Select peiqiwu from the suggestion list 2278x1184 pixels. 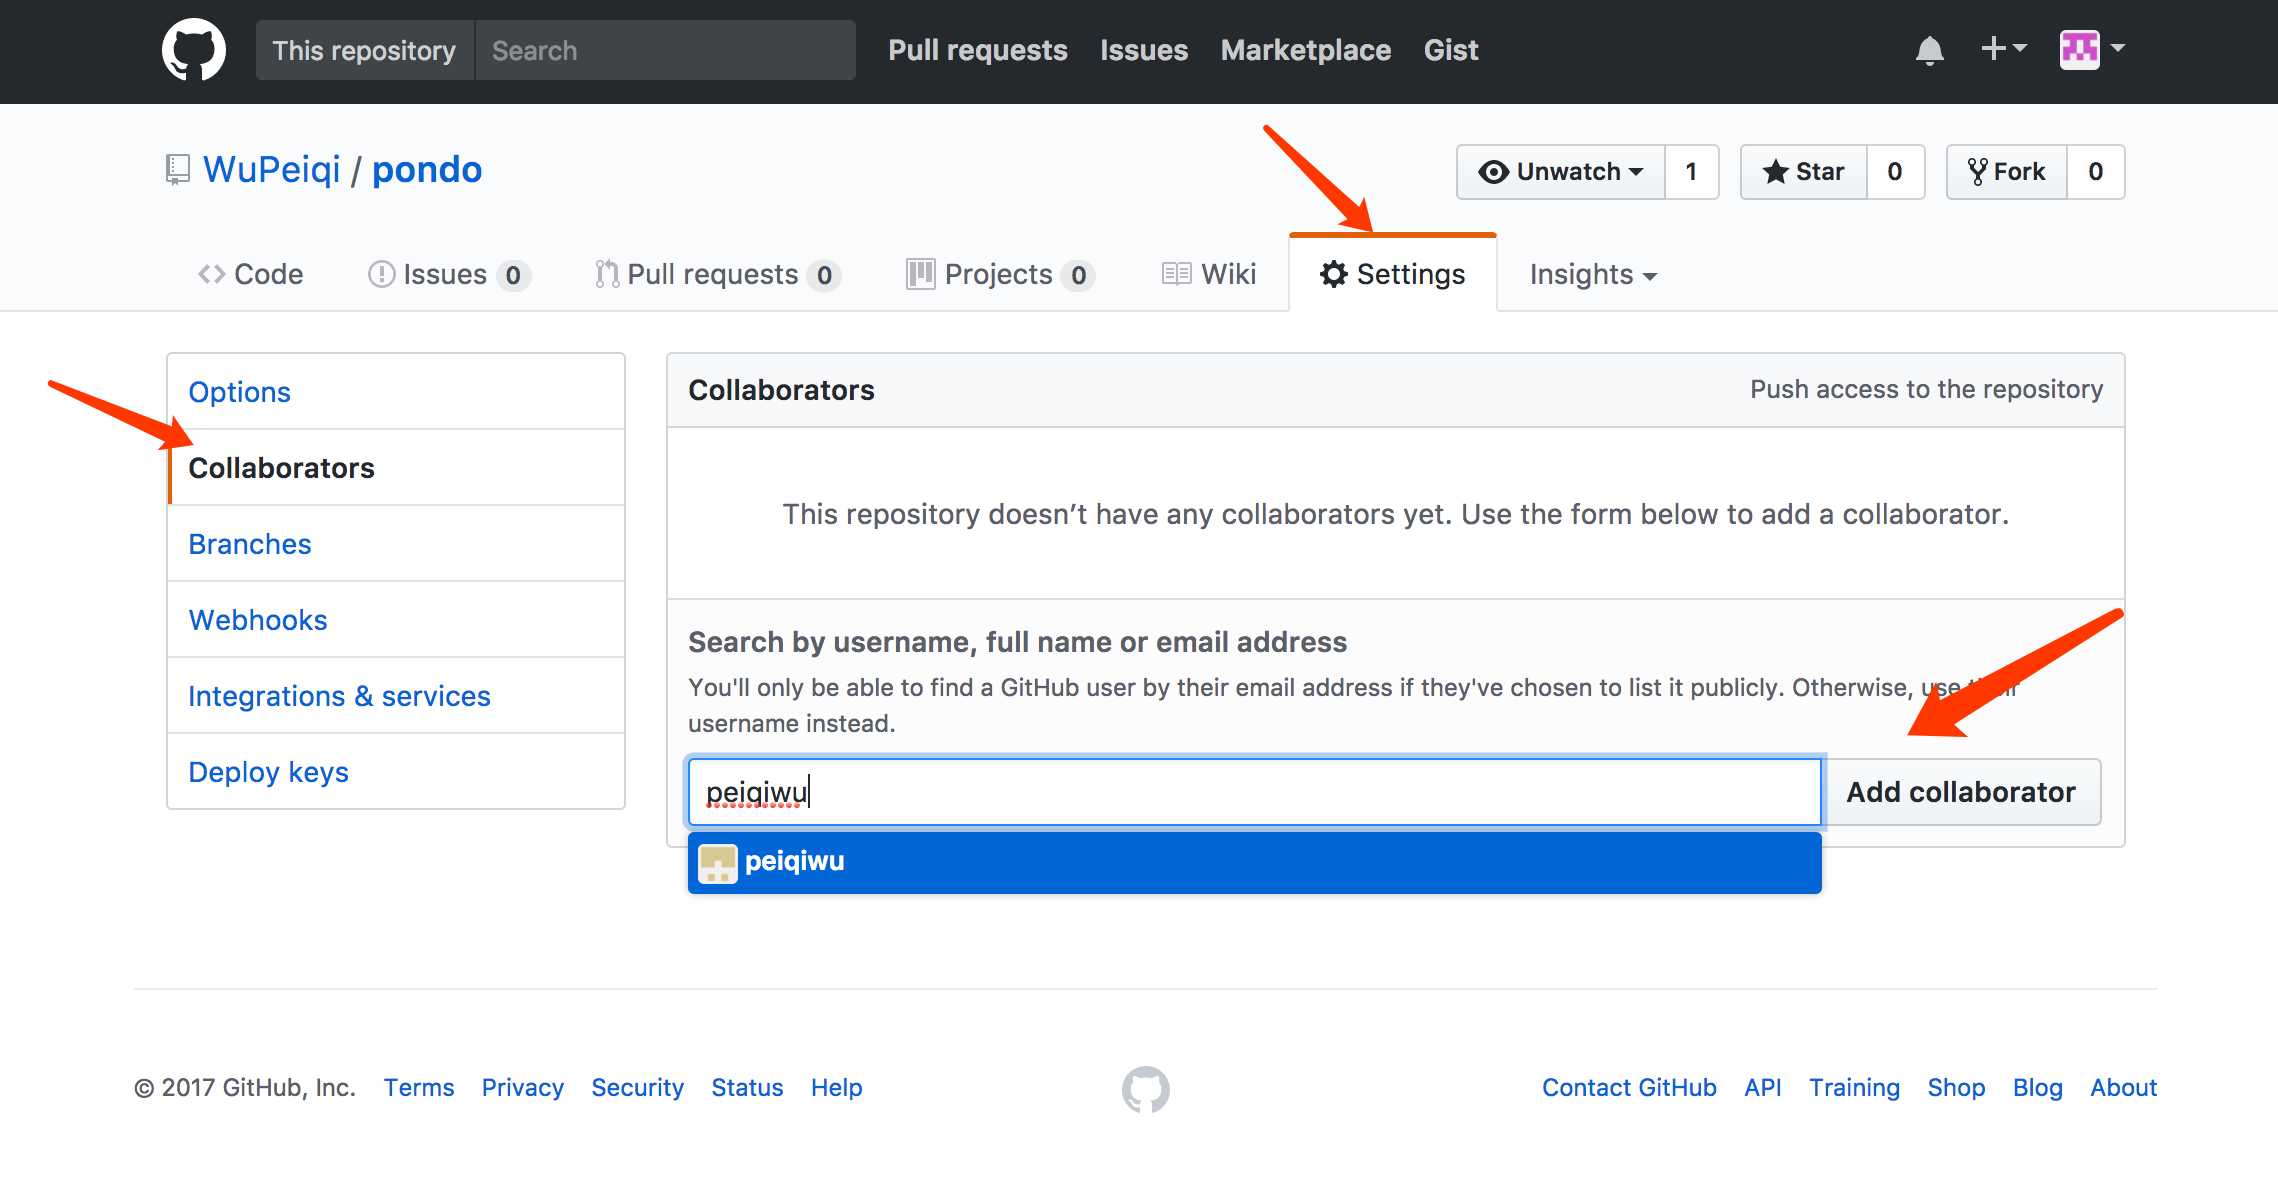pos(1253,862)
